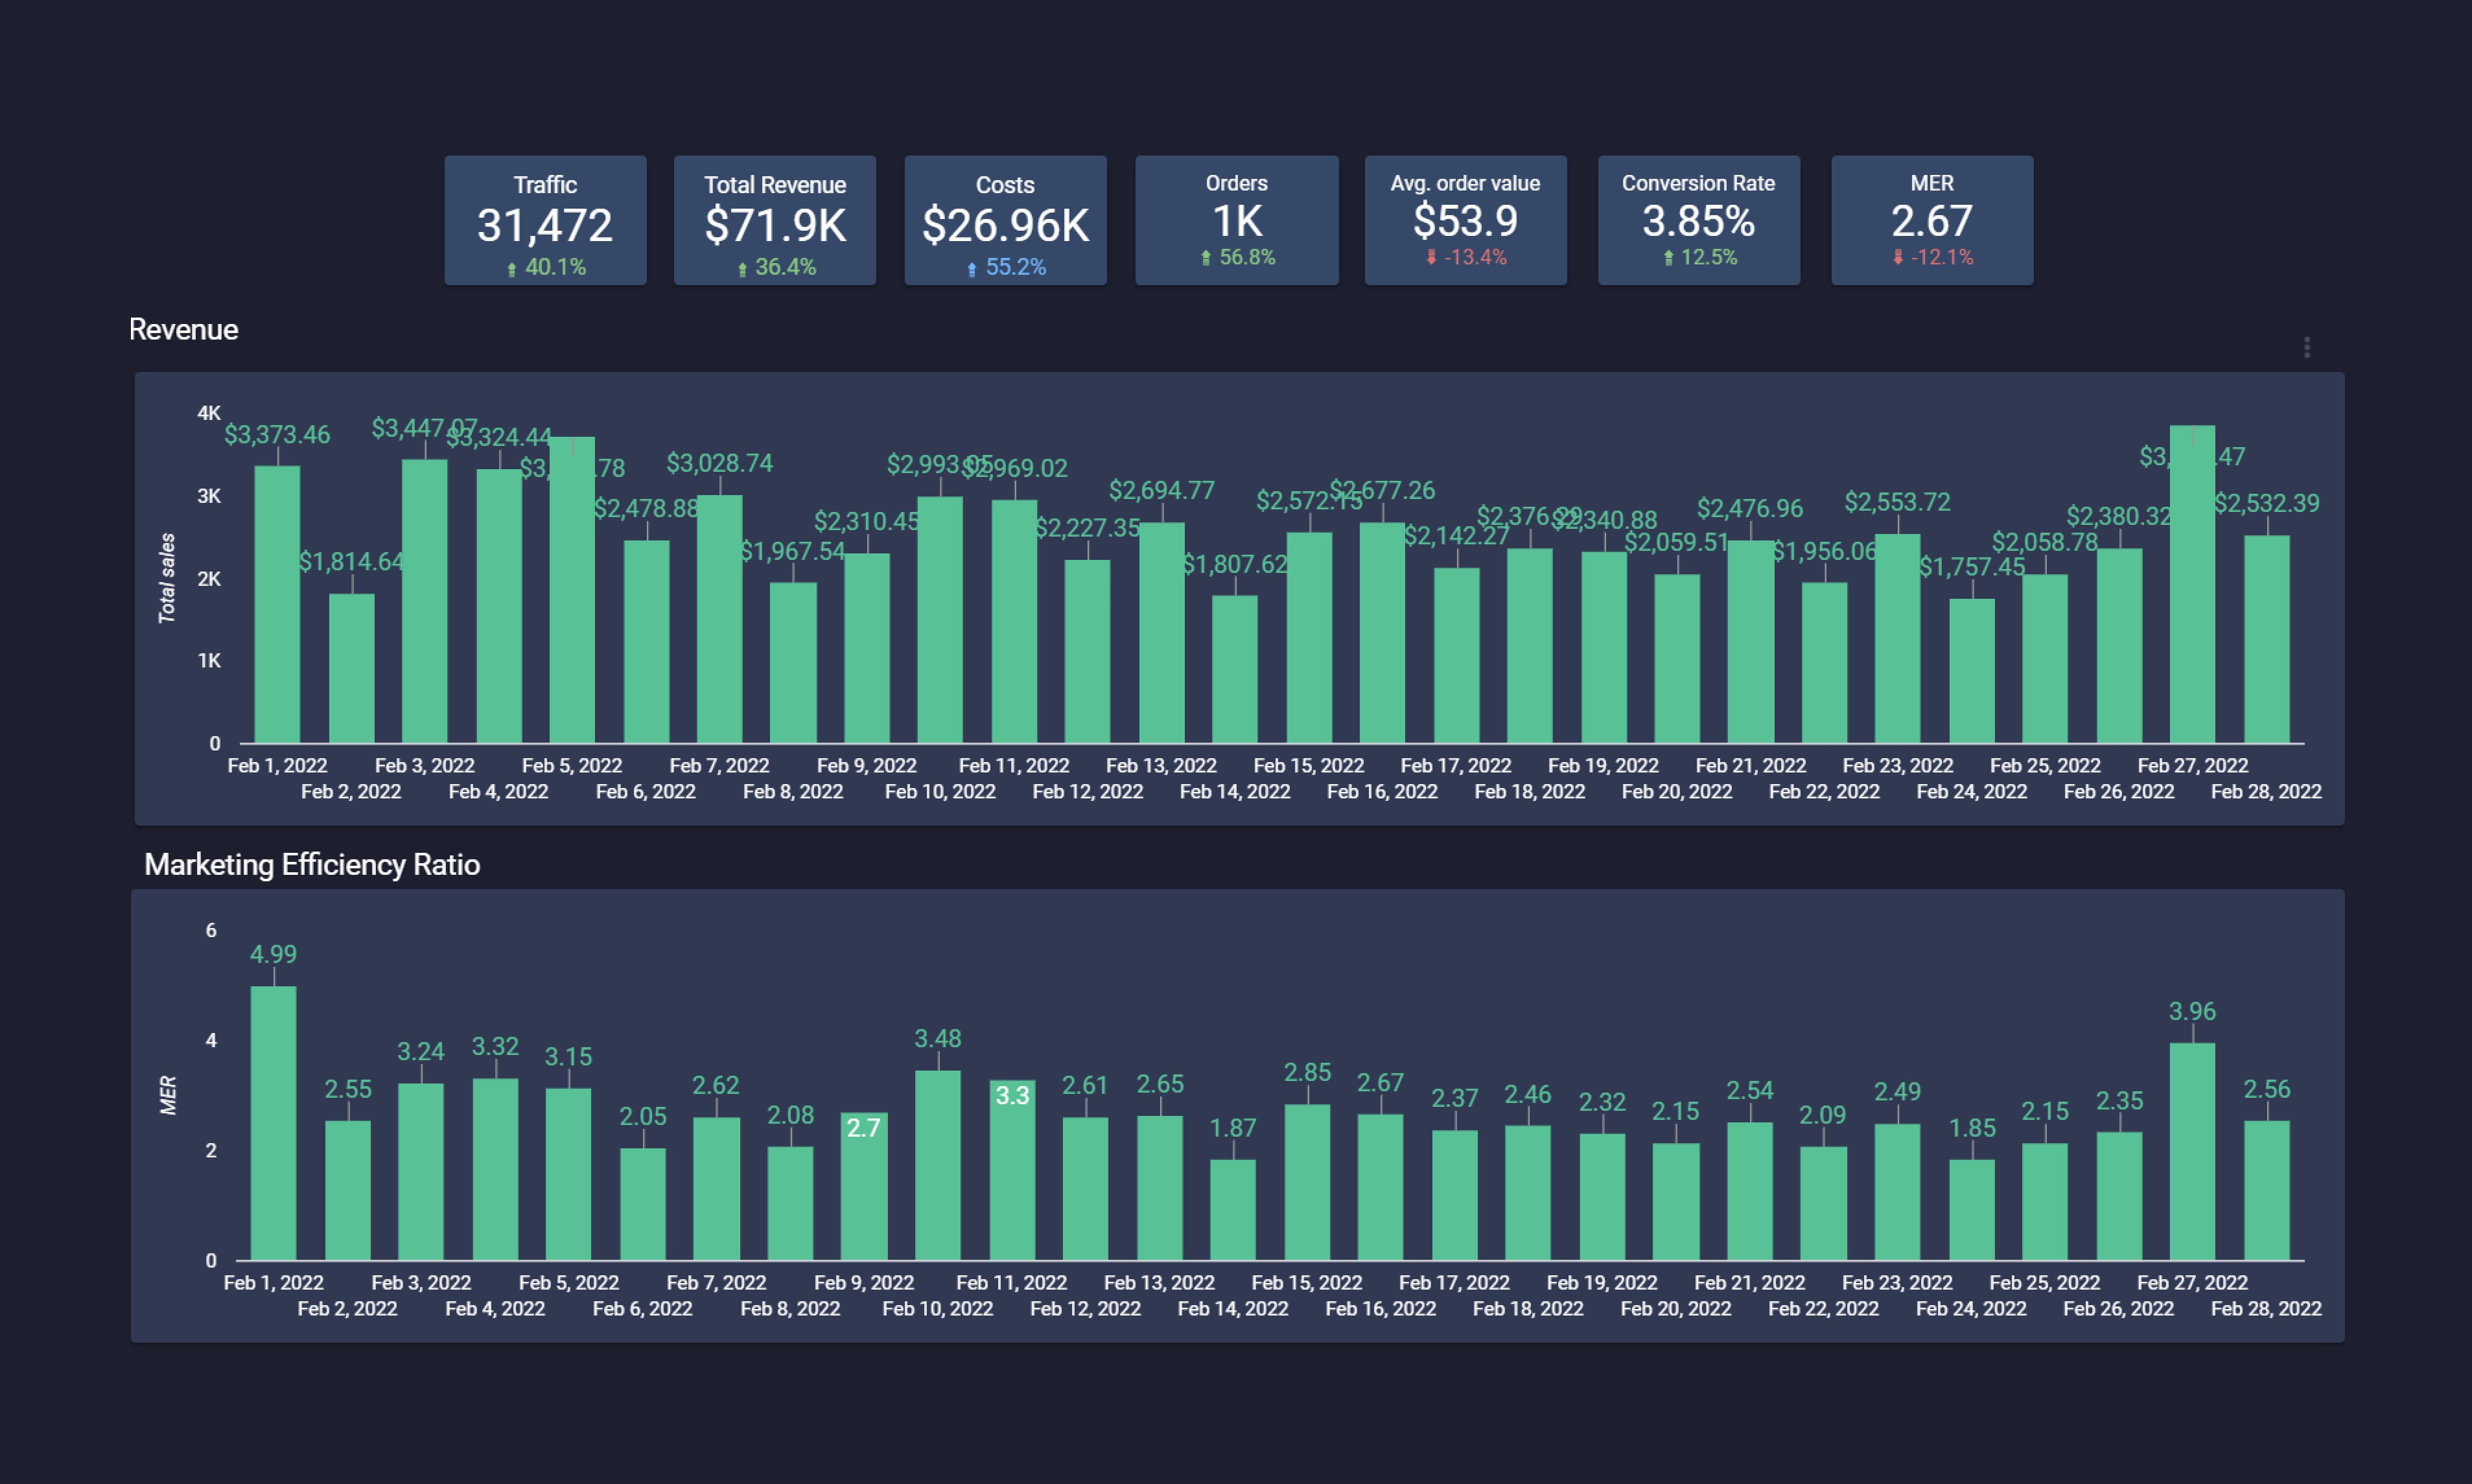Screen dimensions: 2472x1484
Task: Click the Total Revenue 36.4% change indicator
Action: coord(776,267)
